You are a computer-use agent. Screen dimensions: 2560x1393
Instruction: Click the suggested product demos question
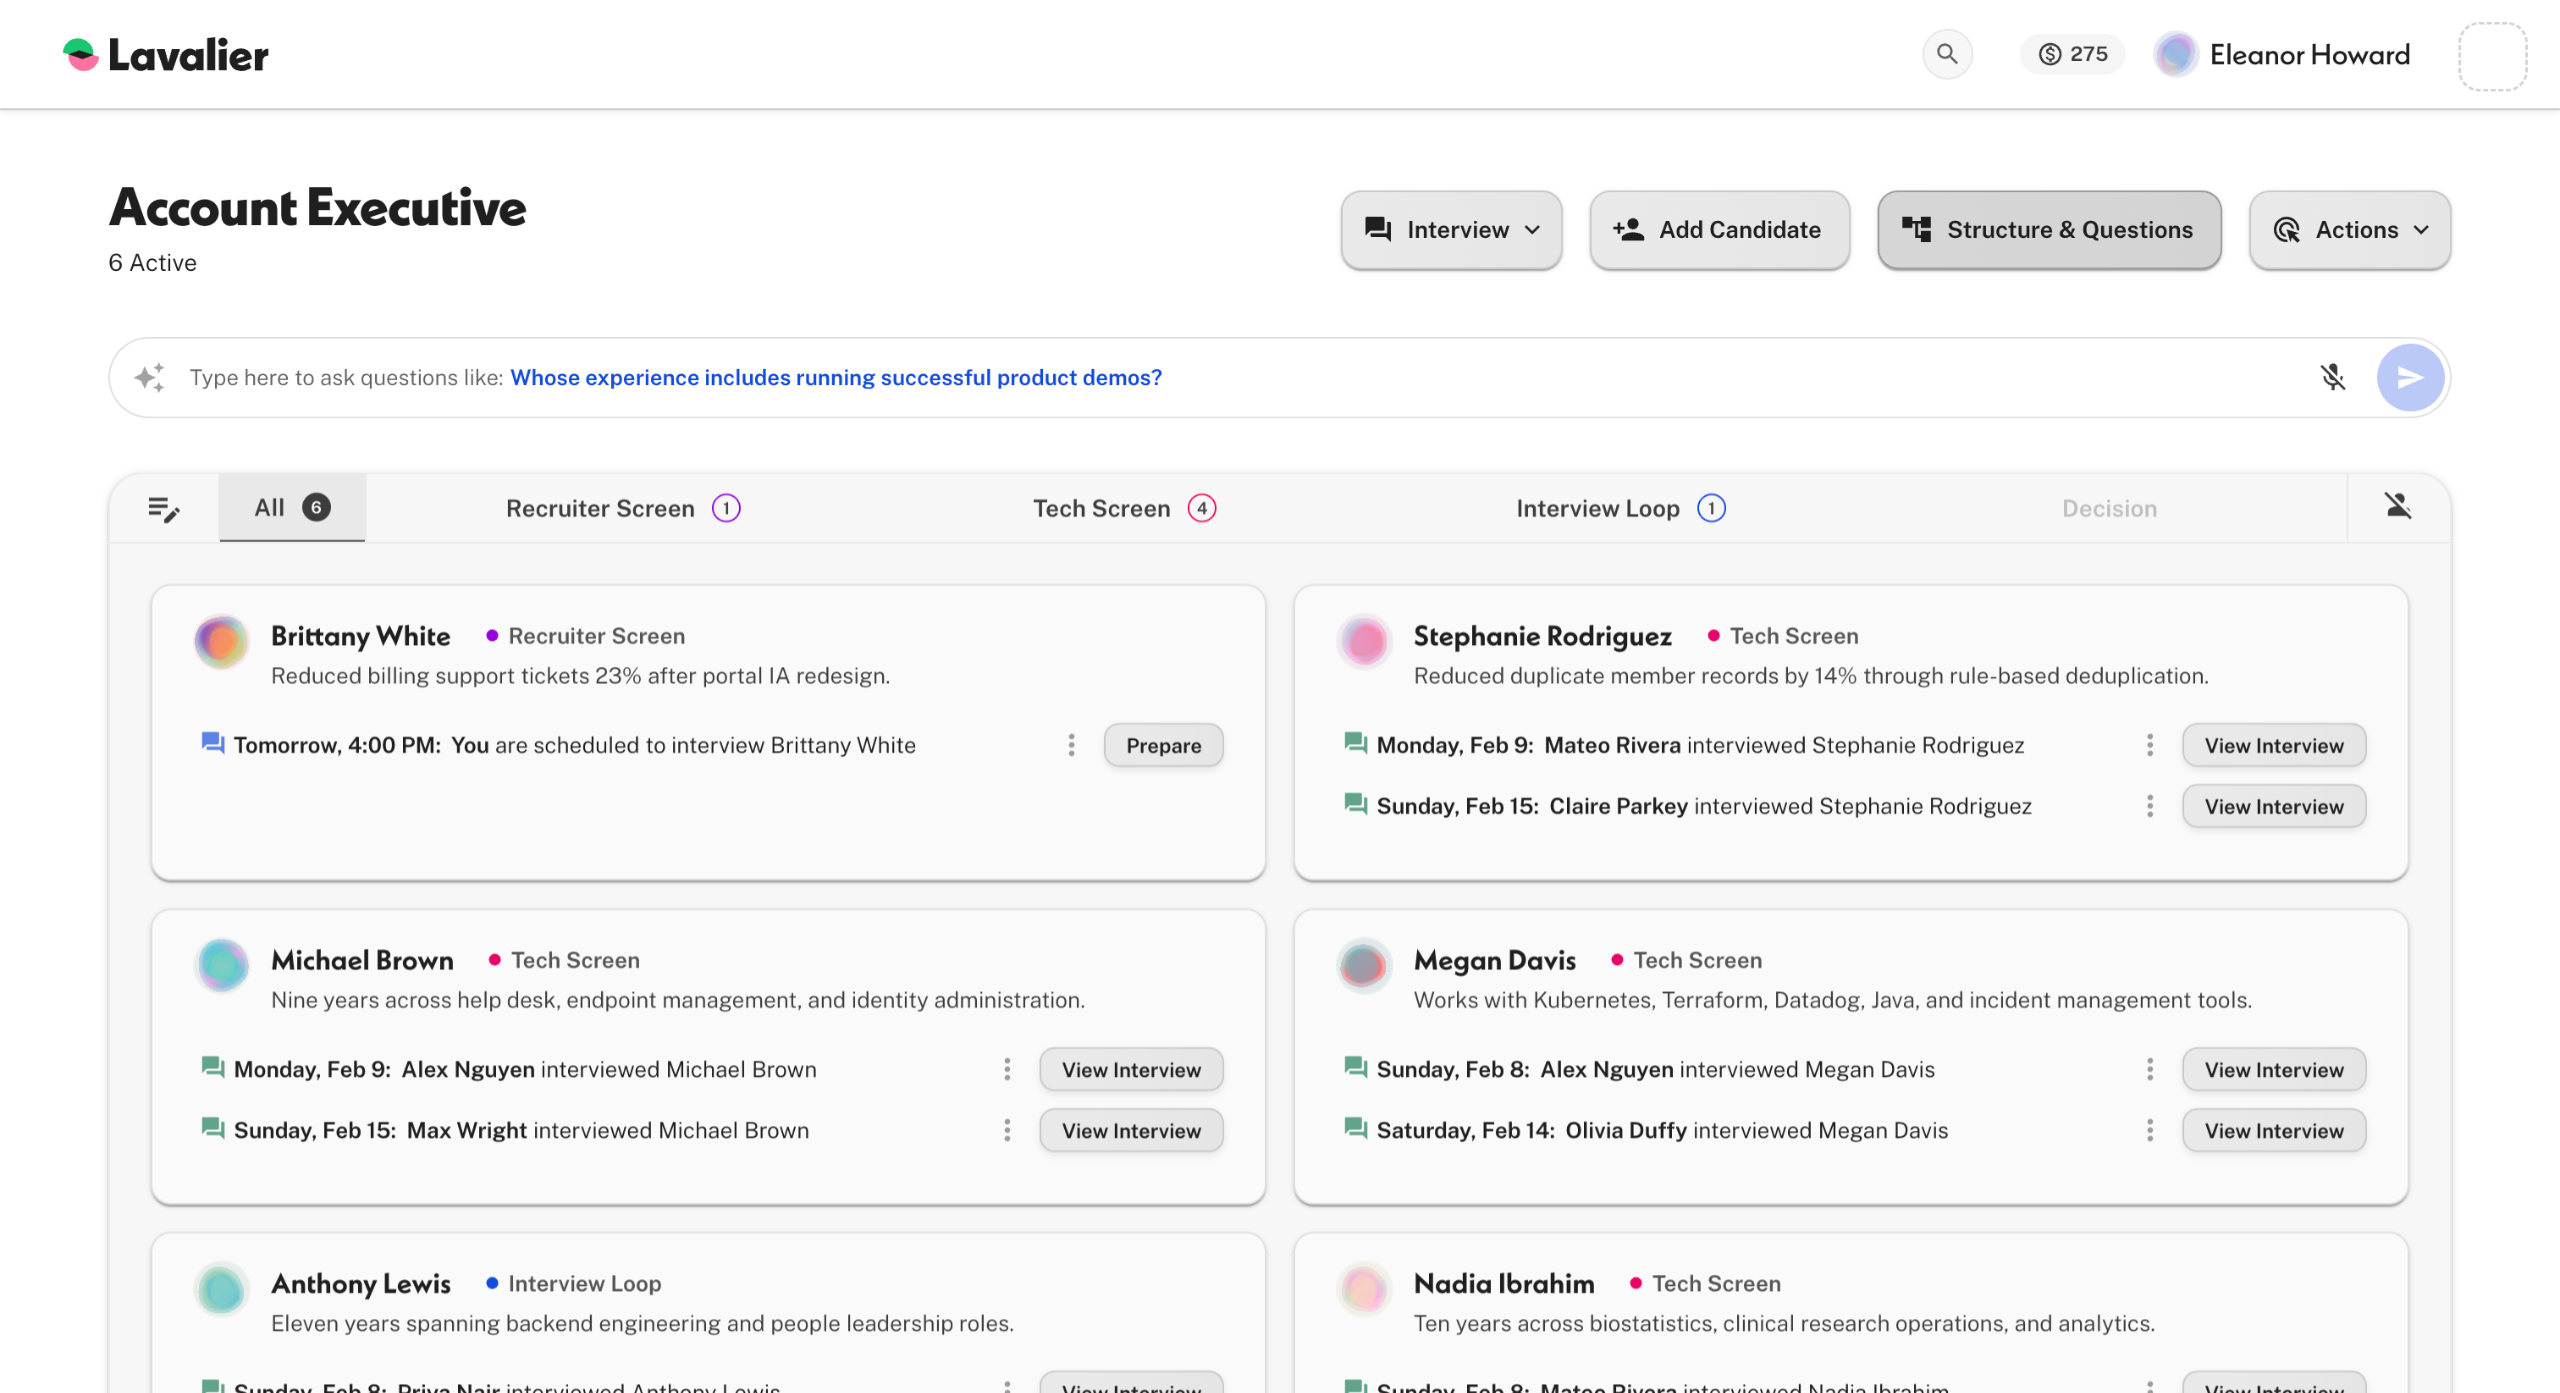[835, 378]
